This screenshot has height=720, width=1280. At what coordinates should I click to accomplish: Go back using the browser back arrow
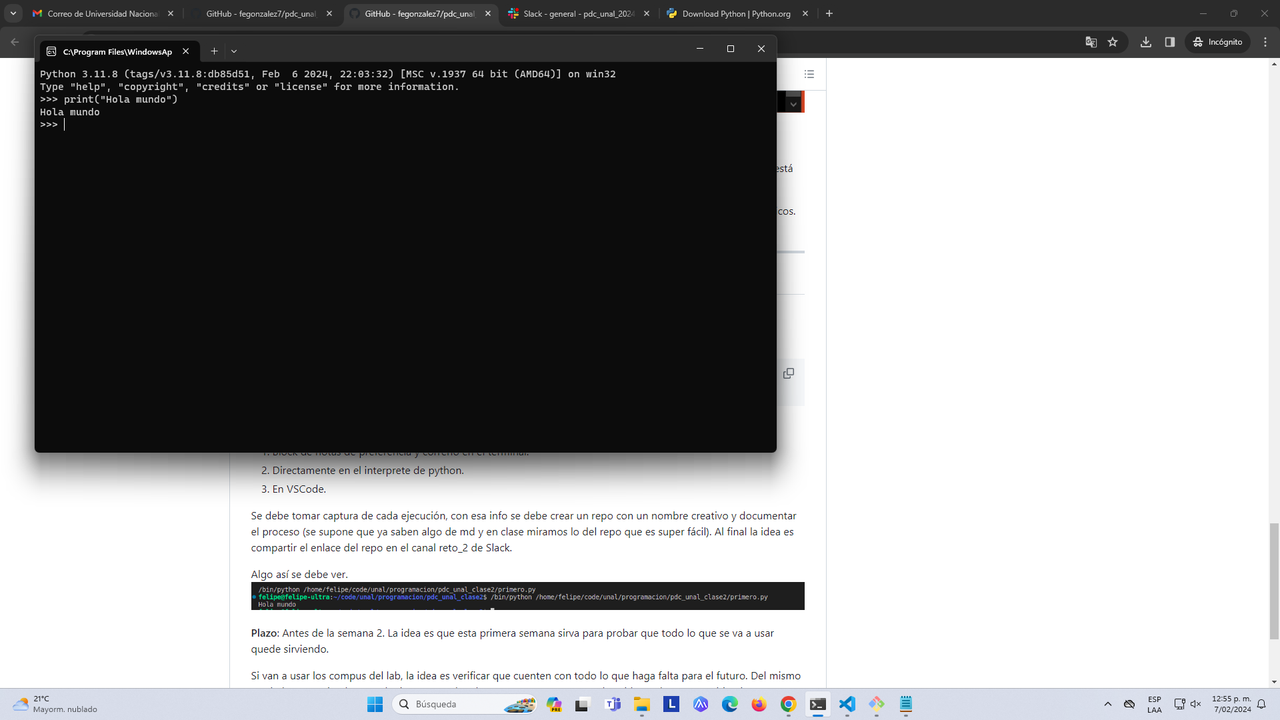(x=13, y=42)
